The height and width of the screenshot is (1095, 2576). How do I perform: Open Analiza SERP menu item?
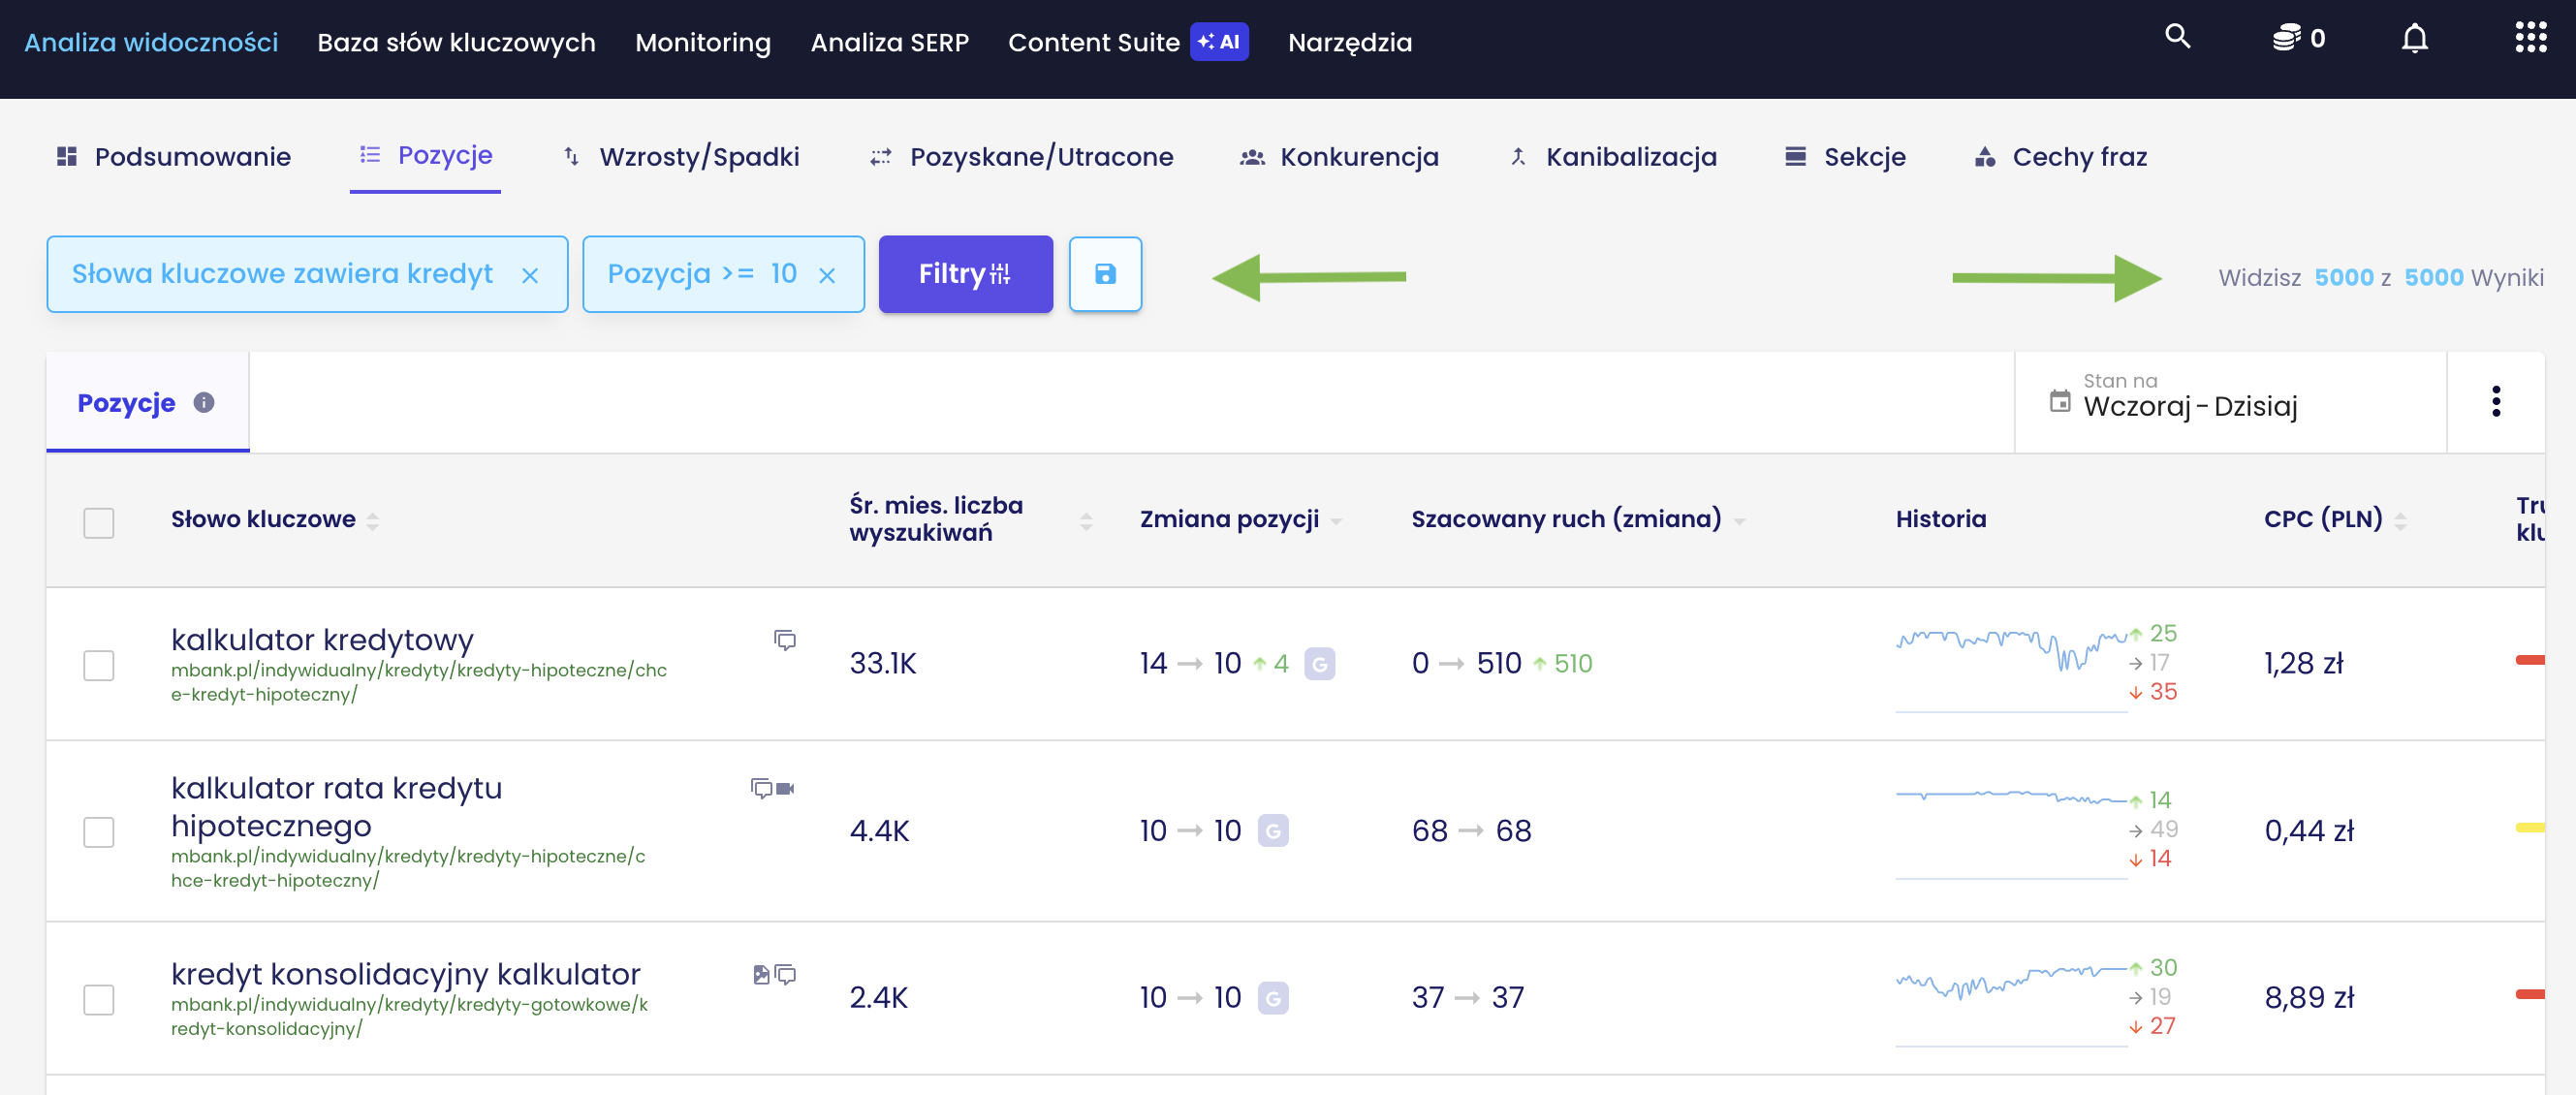(889, 42)
